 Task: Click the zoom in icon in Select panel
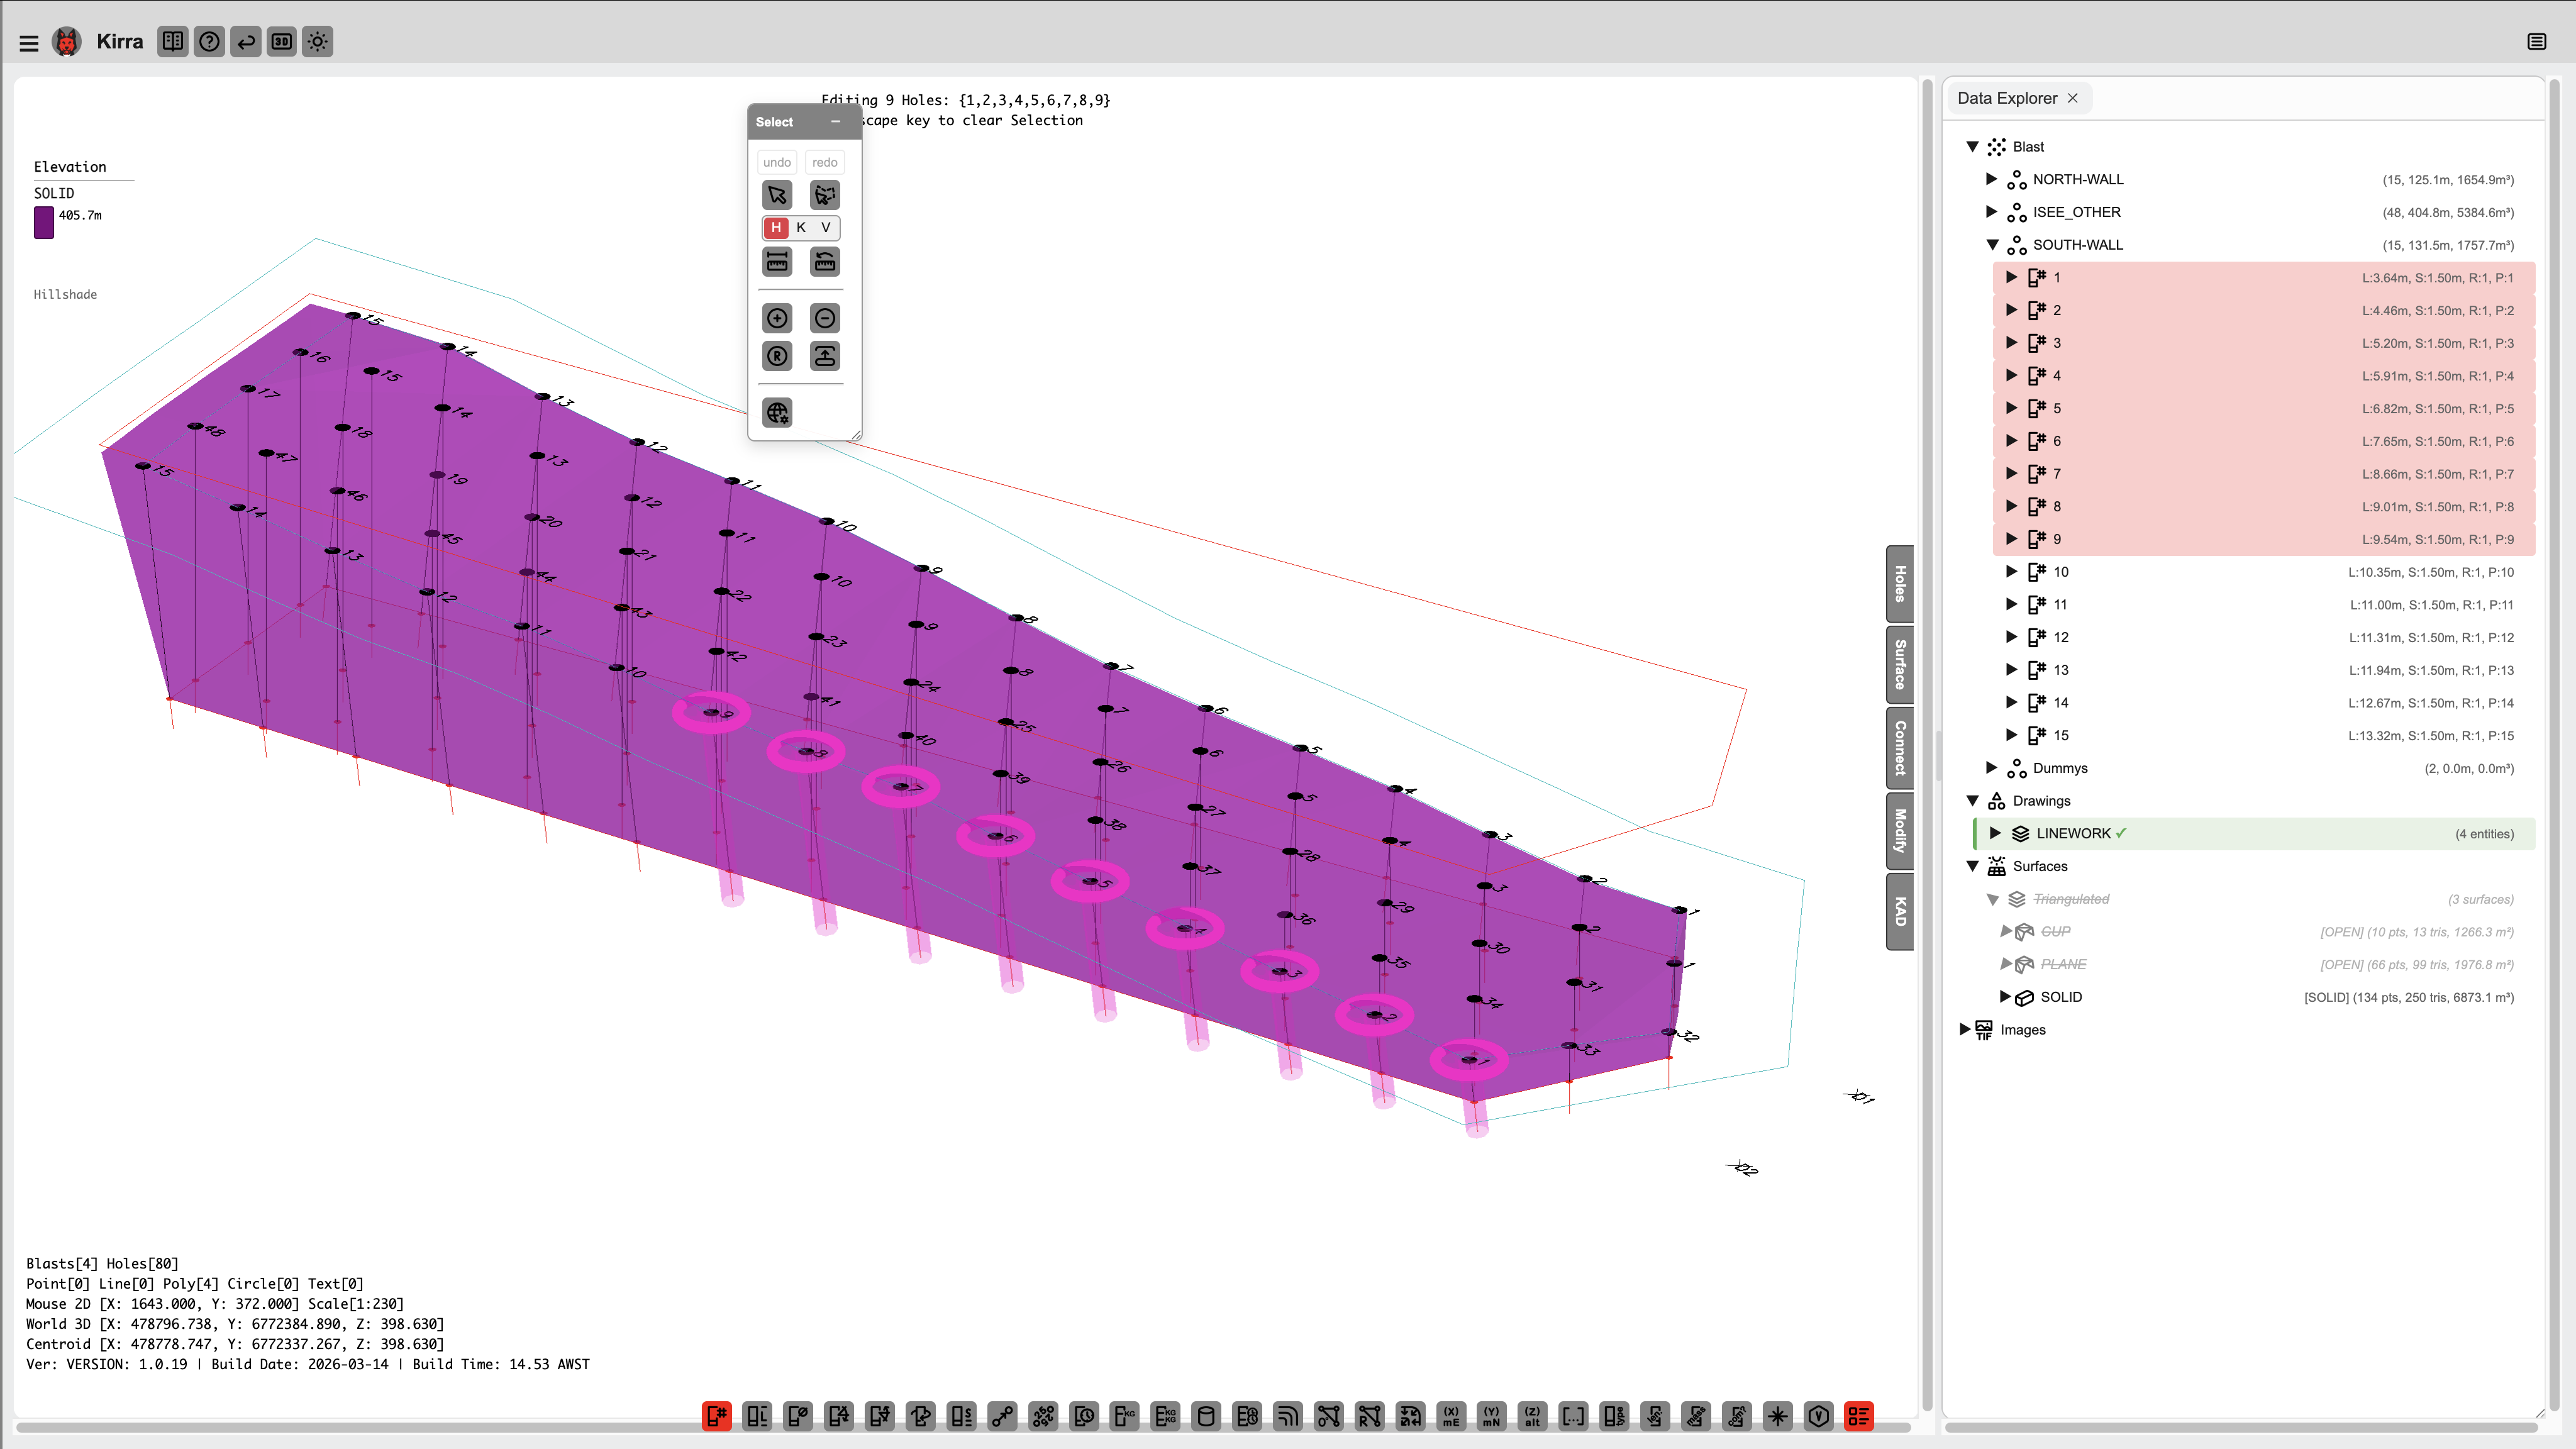coord(777,318)
